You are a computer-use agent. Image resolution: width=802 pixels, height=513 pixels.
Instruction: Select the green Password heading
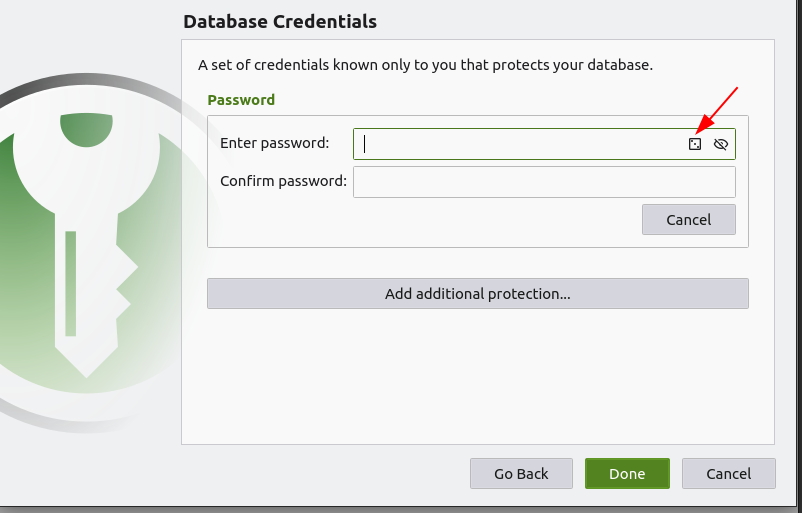[241, 100]
